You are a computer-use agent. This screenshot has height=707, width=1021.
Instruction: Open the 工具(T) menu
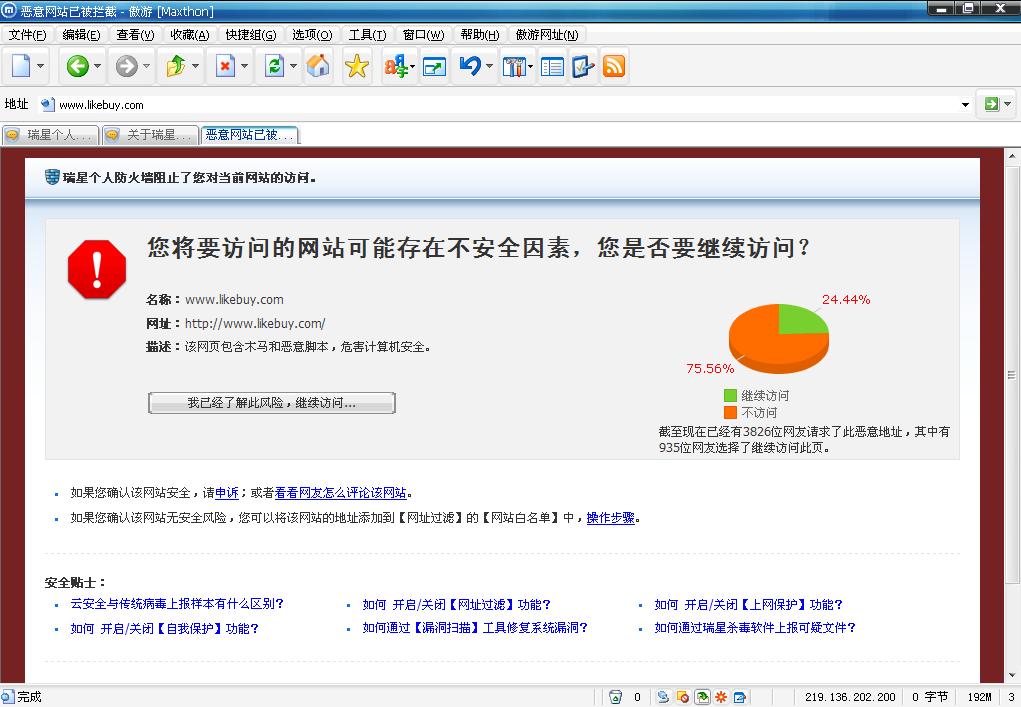click(367, 35)
